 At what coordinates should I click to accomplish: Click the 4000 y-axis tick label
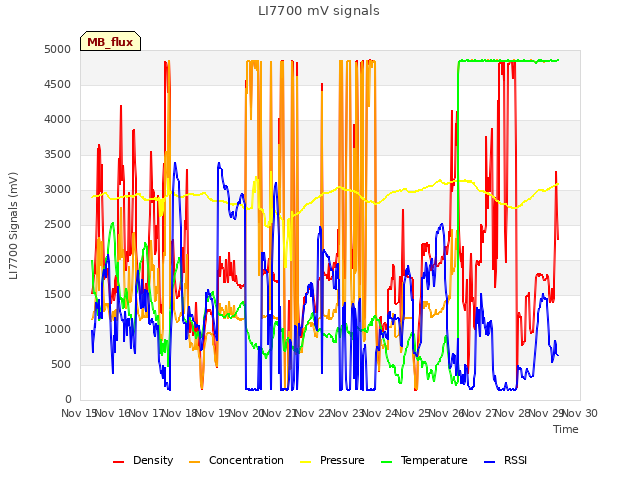click(x=58, y=120)
